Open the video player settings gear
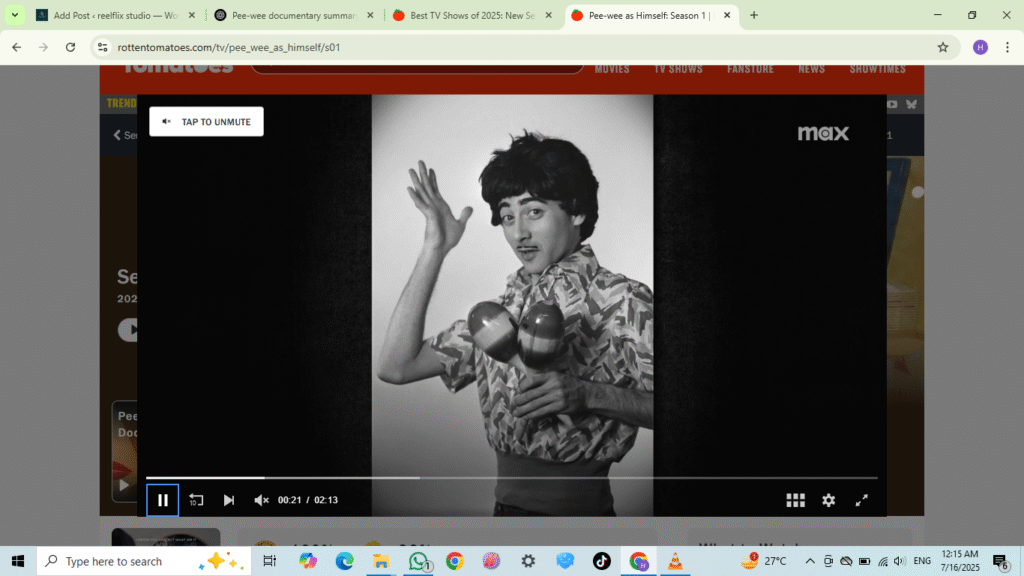This screenshot has height=576, width=1024. pyautogui.click(x=829, y=500)
